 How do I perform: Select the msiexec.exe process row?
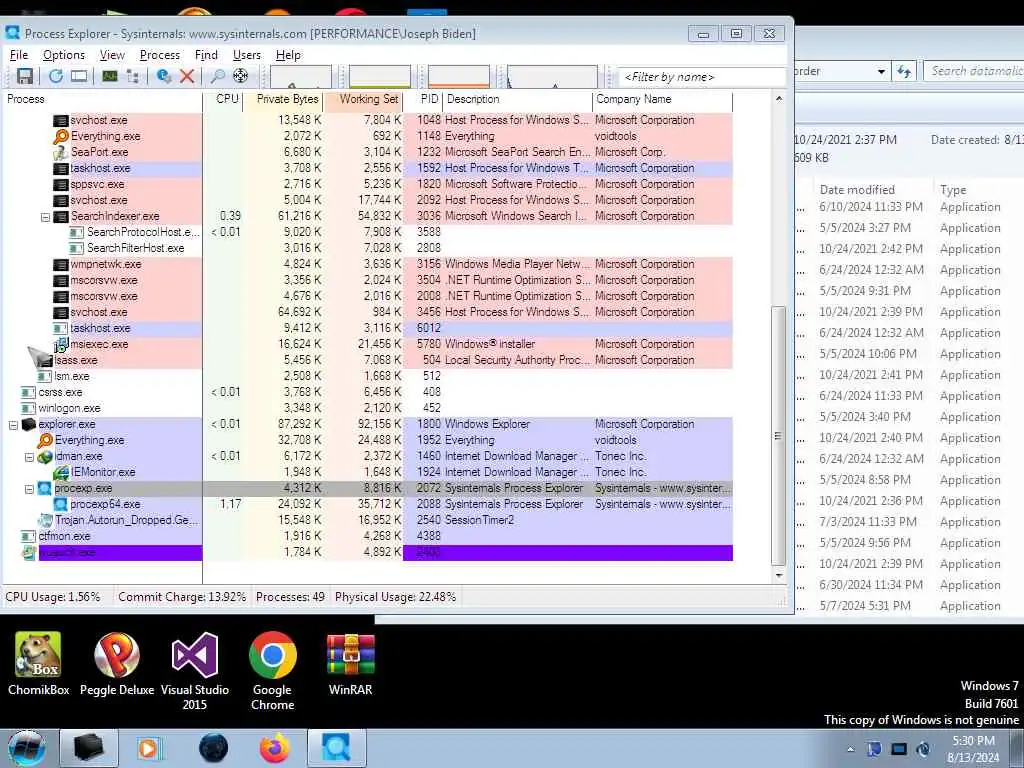point(369,344)
